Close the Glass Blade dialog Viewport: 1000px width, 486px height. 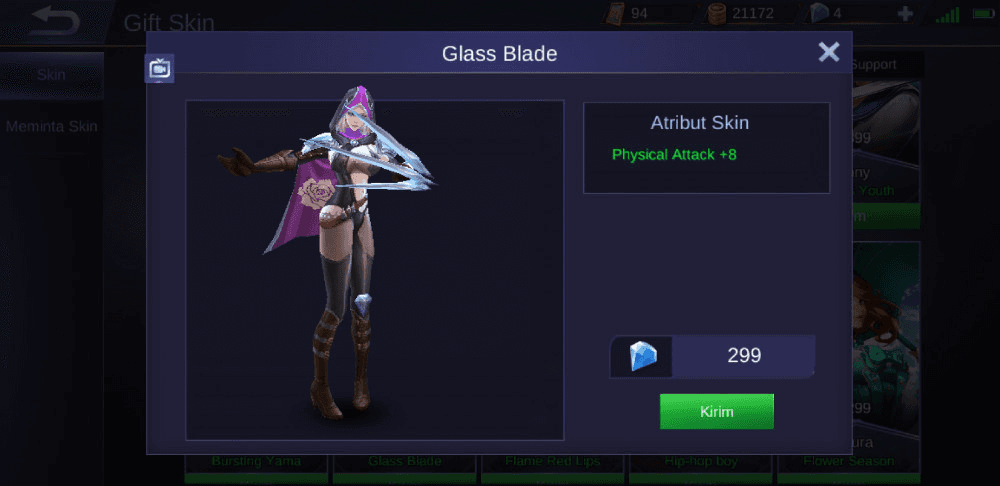coord(828,52)
